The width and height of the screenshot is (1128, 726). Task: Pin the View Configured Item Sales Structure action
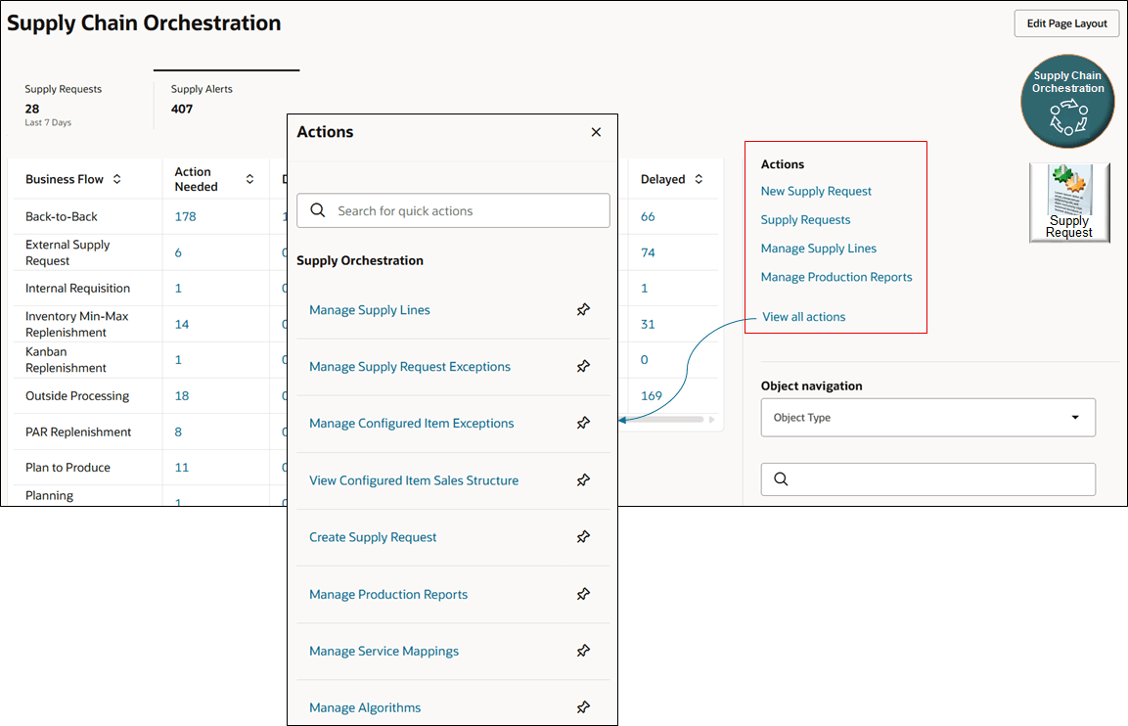click(x=583, y=480)
